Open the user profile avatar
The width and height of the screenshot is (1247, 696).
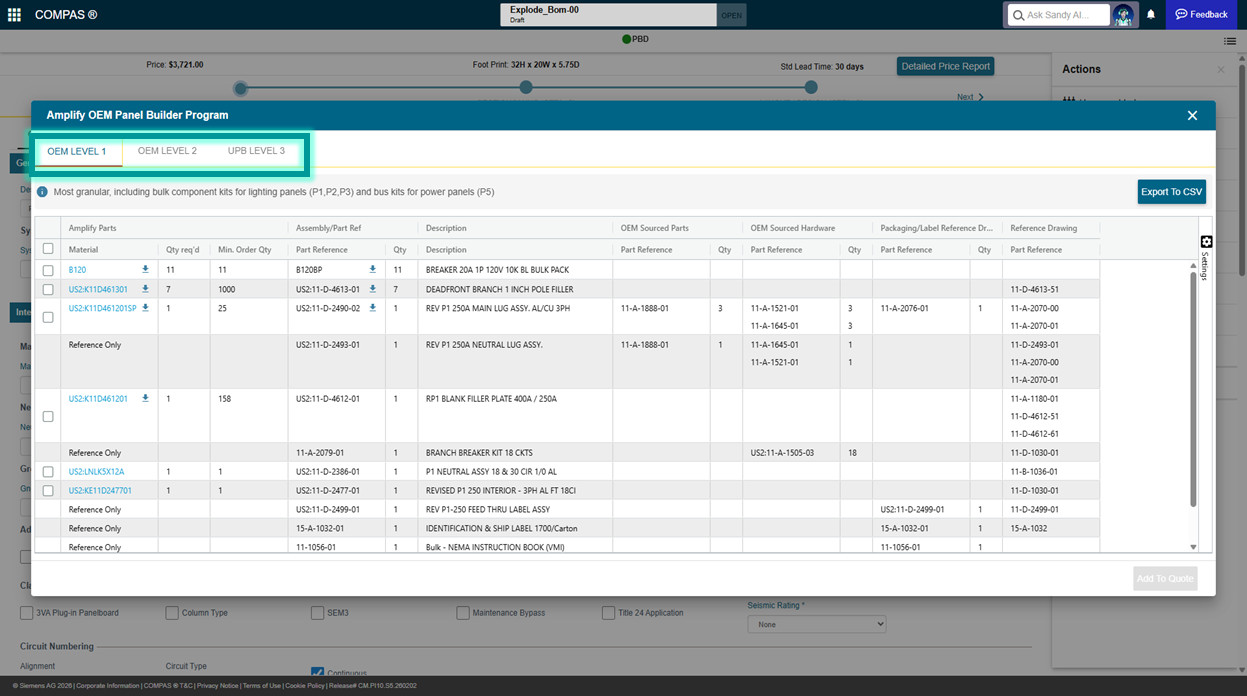pyautogui.click(x=1123, y=15)
